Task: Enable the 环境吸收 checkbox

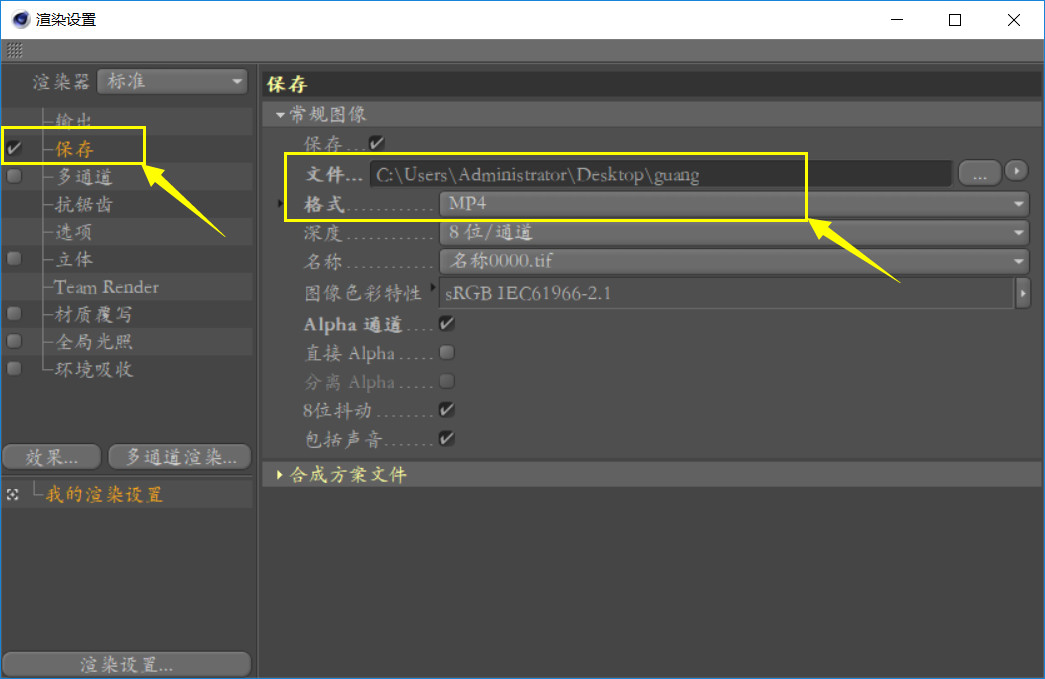Action: (x=14, y=368)
